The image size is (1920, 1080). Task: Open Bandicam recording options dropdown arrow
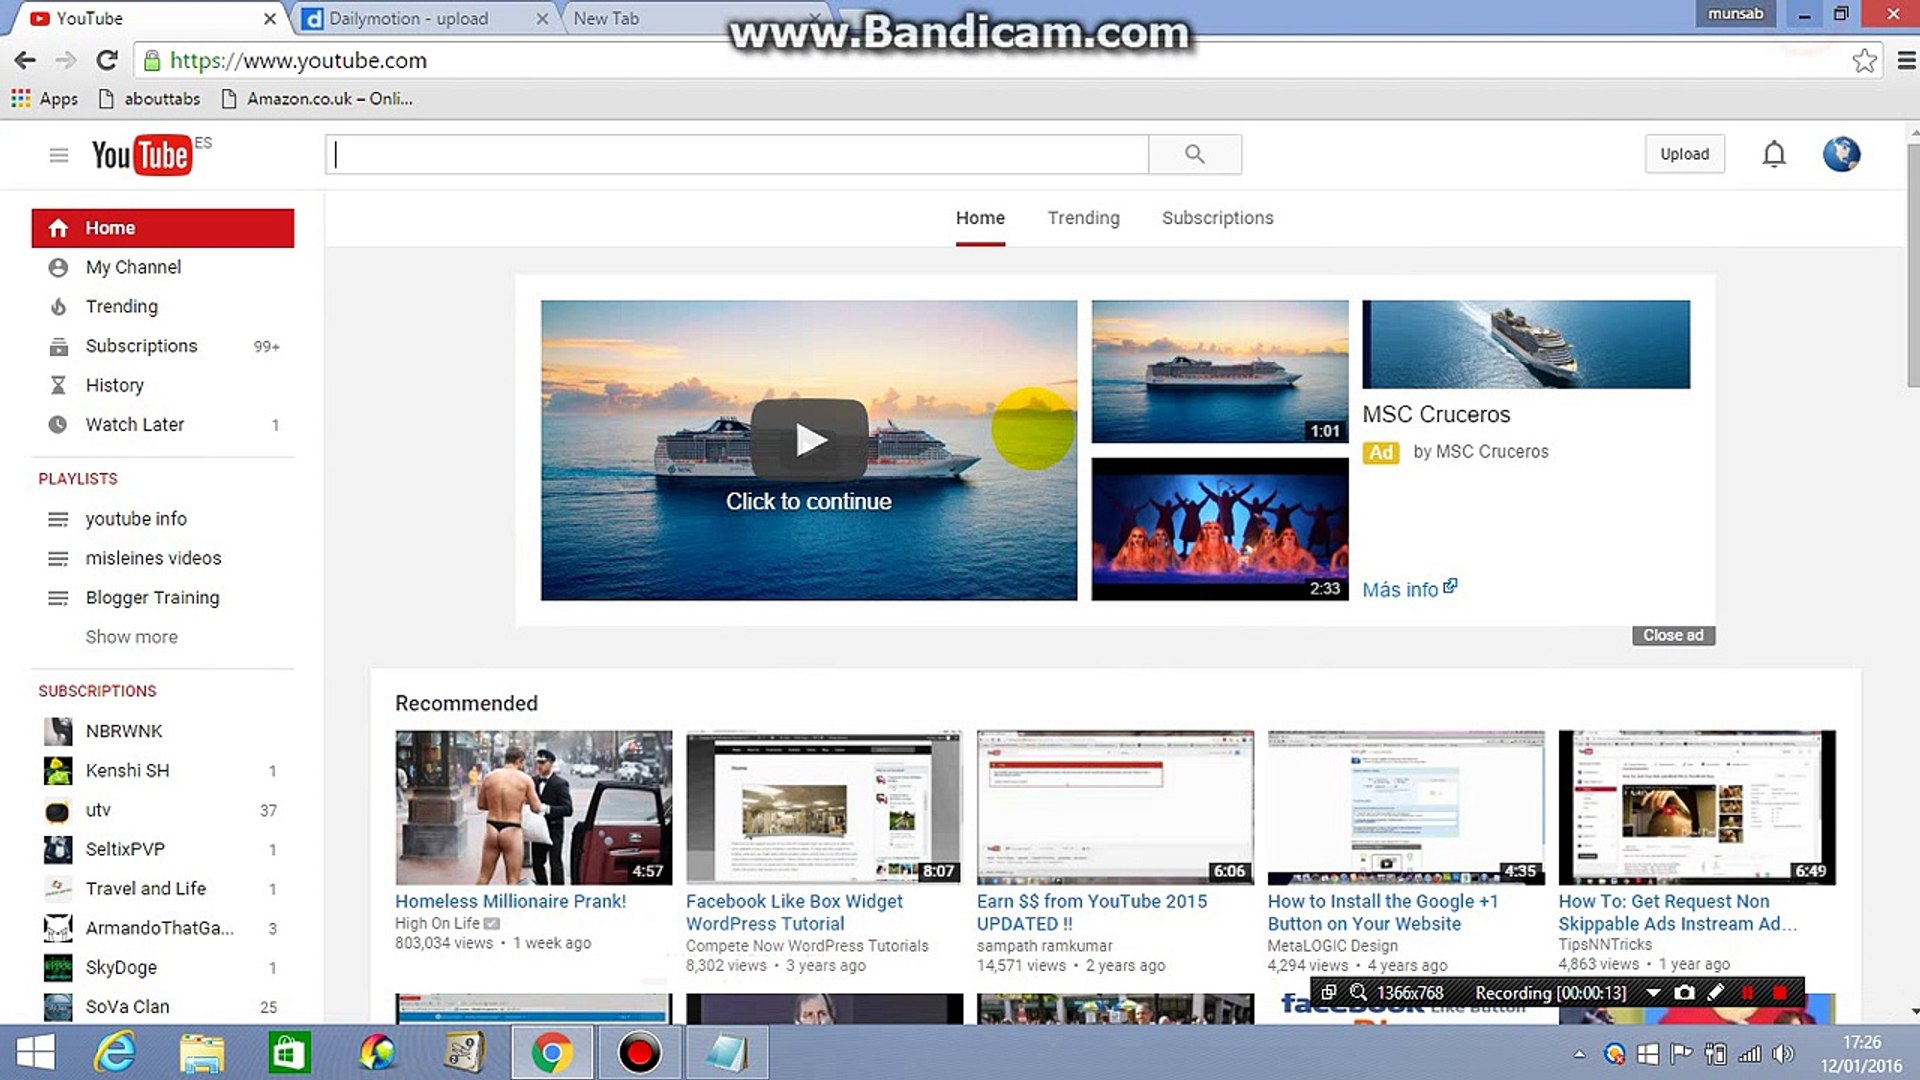[1653, 993]
